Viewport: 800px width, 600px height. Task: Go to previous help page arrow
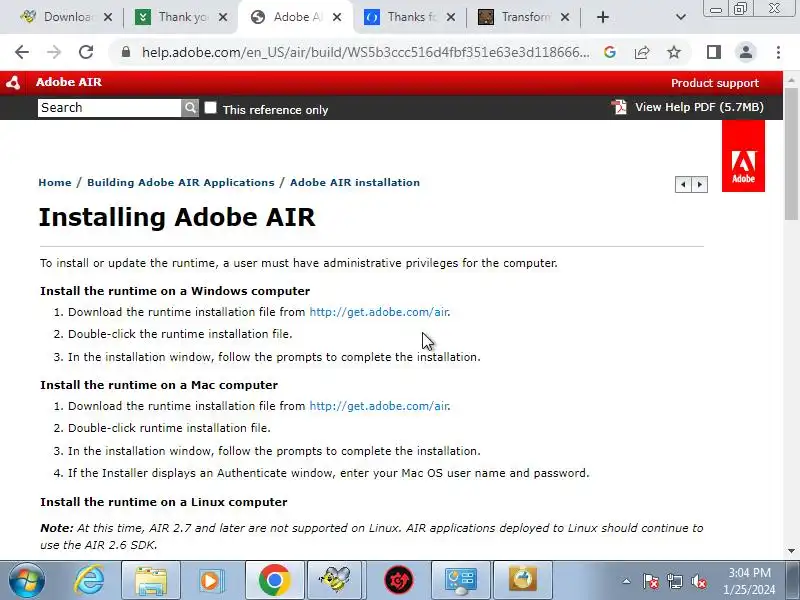click(x=683, y=184)
